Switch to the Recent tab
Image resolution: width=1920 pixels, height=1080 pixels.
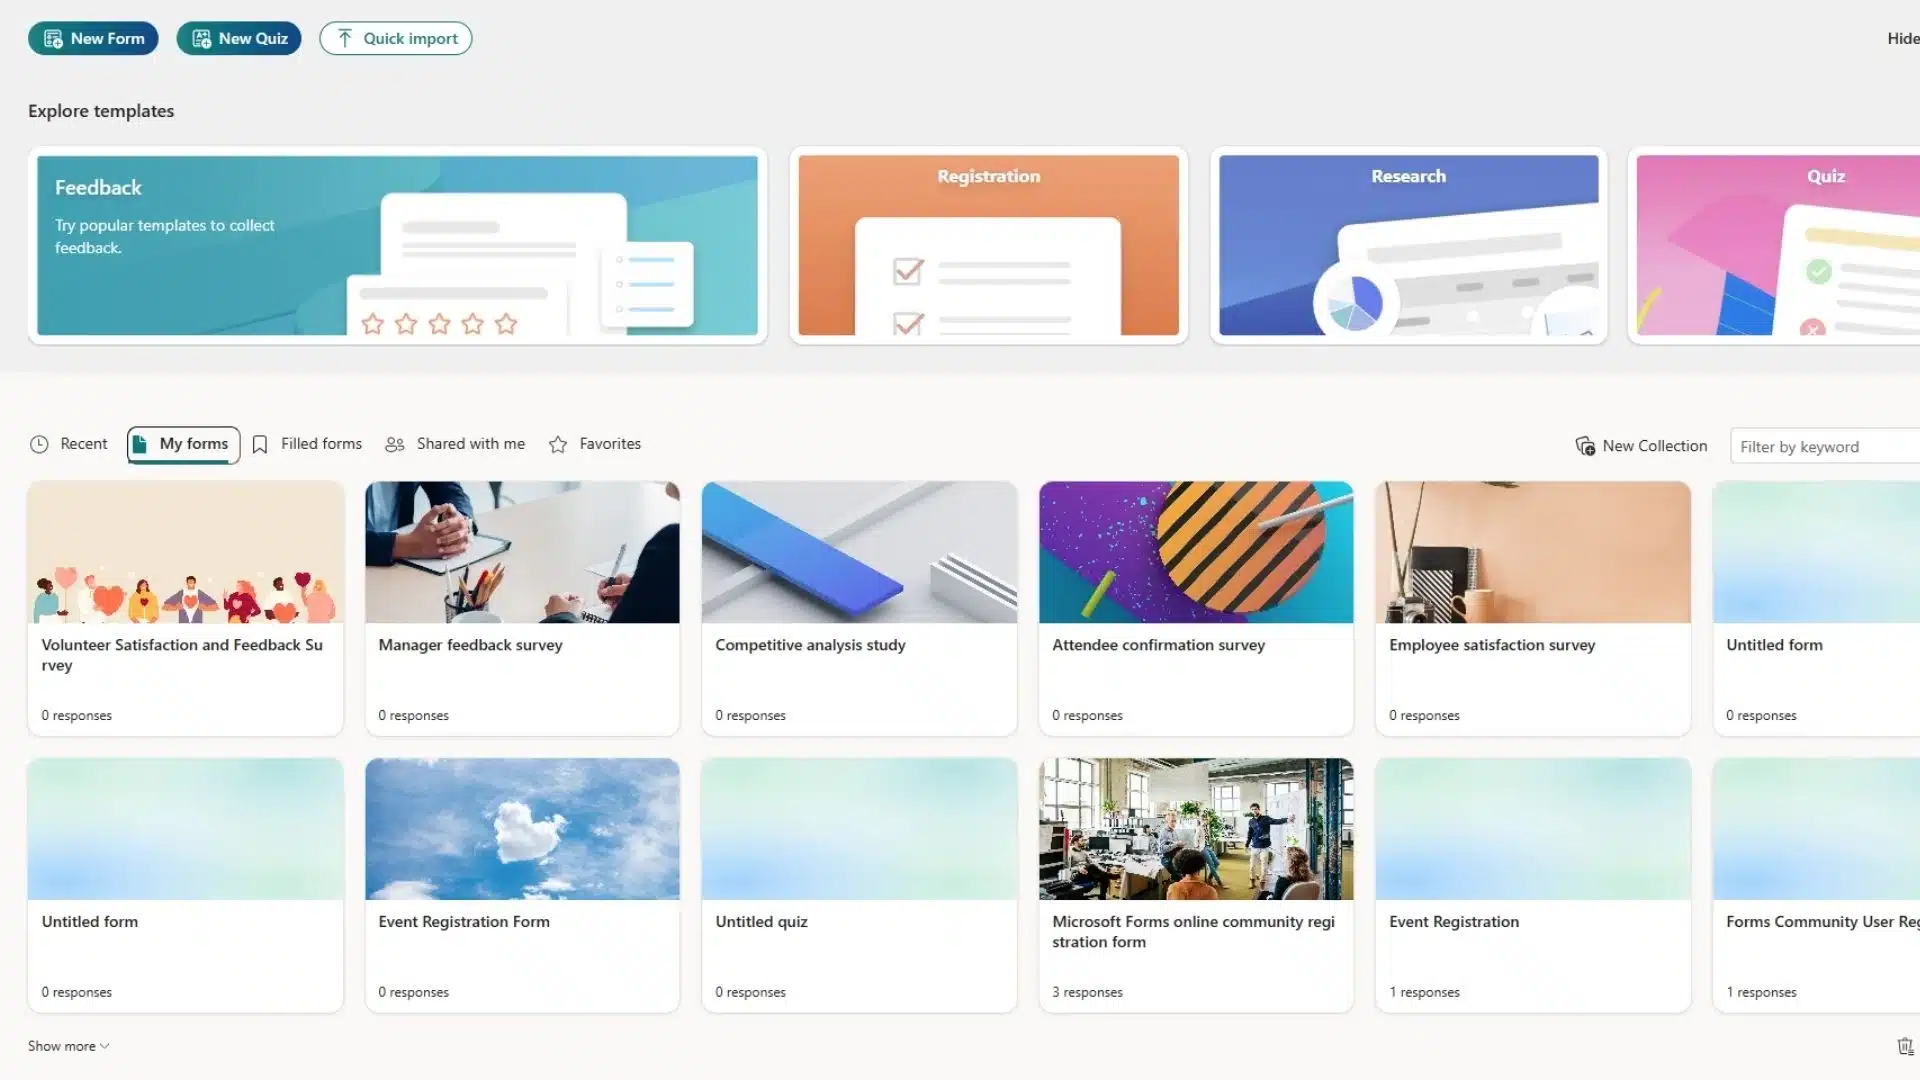pos(69,444)
